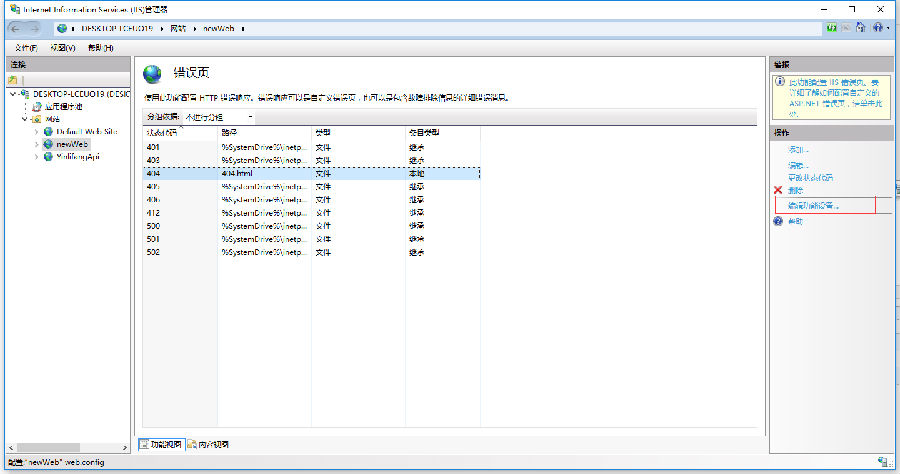Click the gray Stop toolbar icon

pyautogui.click(x=846, y=28)
